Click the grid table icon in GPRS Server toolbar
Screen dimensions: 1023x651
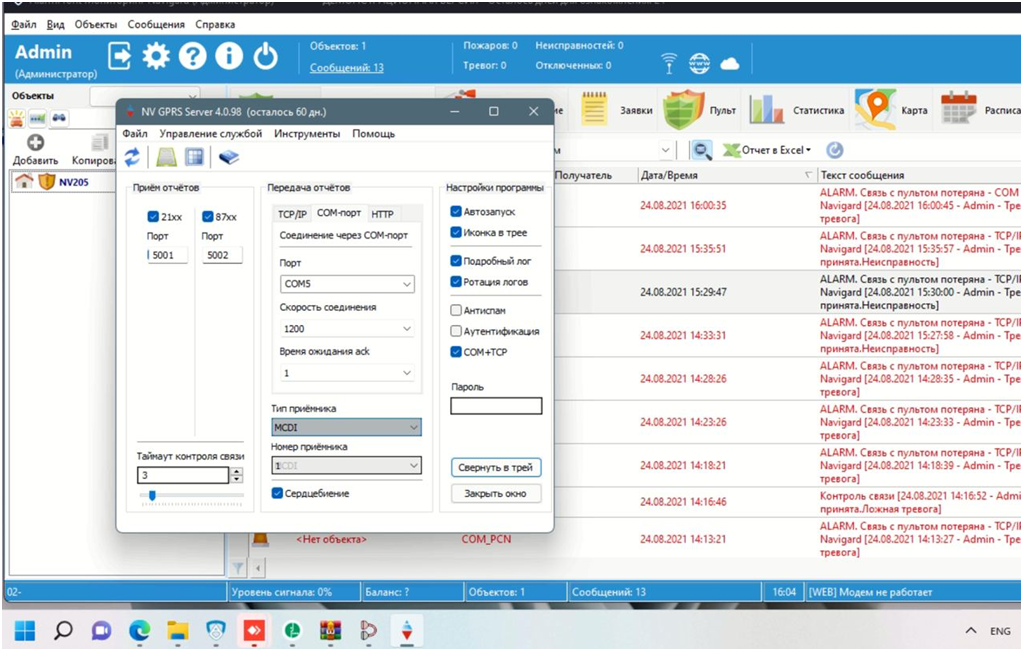click(x=194, y=157)
